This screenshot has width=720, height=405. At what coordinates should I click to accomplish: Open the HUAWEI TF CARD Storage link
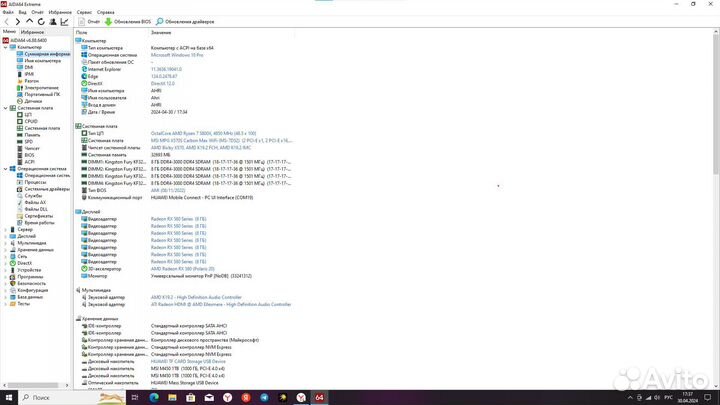[x=188, y=361]
